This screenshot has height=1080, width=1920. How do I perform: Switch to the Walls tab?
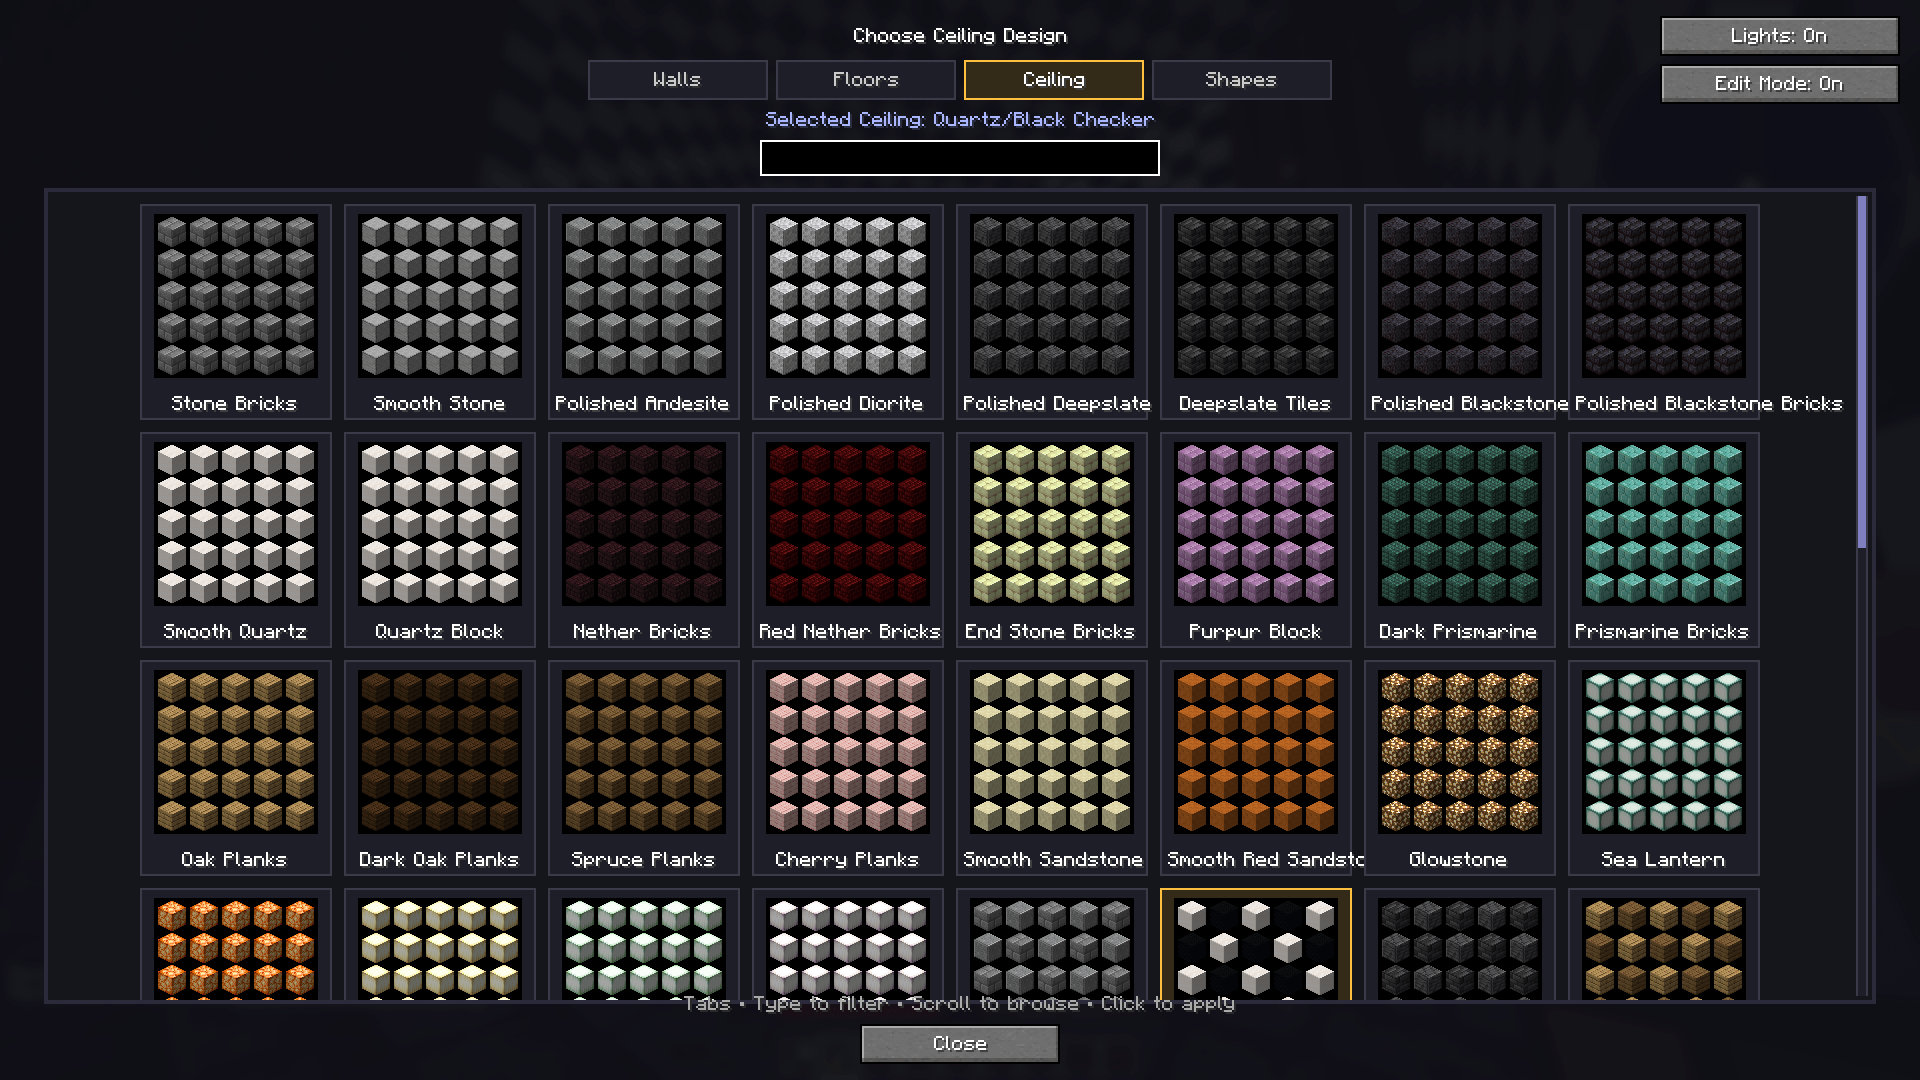click(678, 80)
